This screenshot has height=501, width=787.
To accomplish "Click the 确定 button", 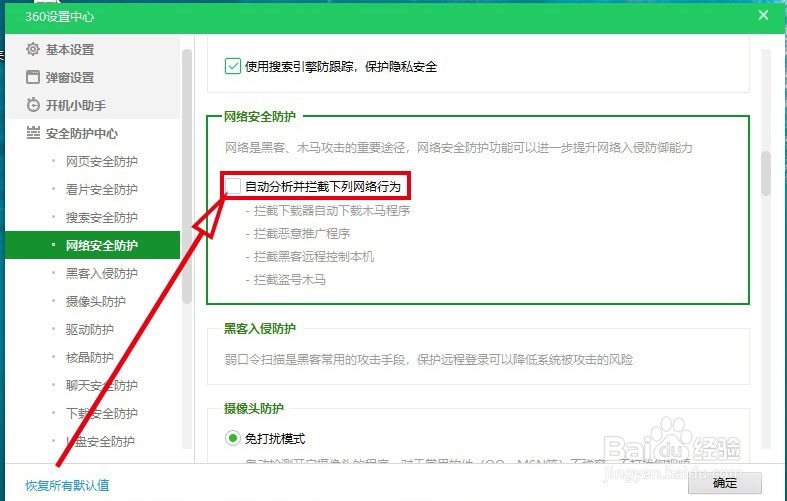I will (725, 483).
